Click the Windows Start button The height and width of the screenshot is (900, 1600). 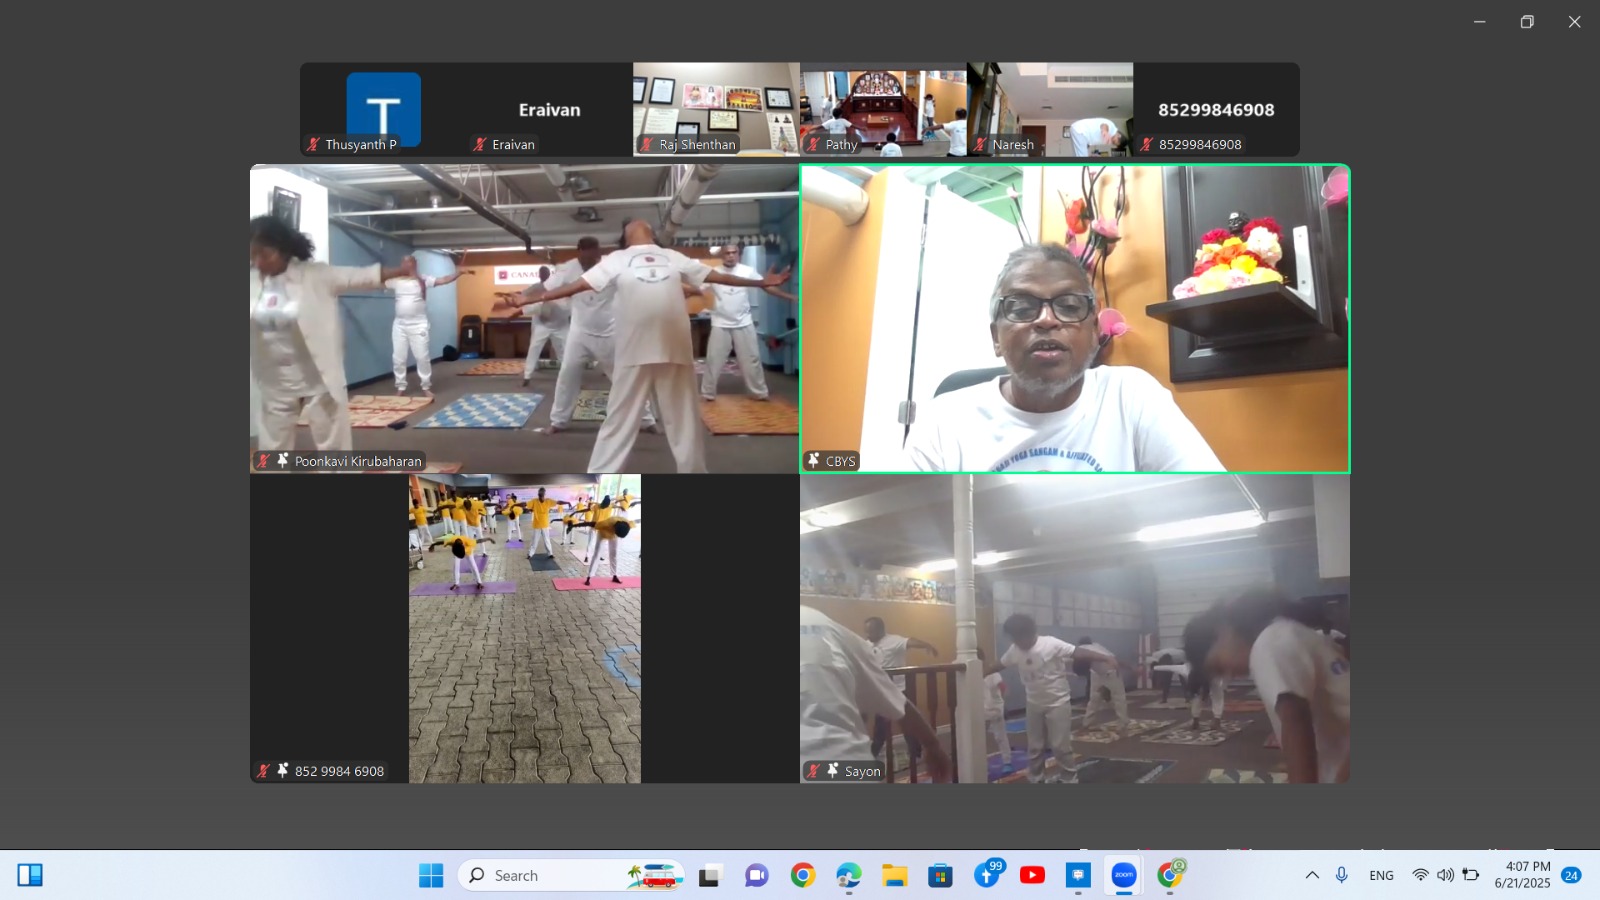(431, 875)
